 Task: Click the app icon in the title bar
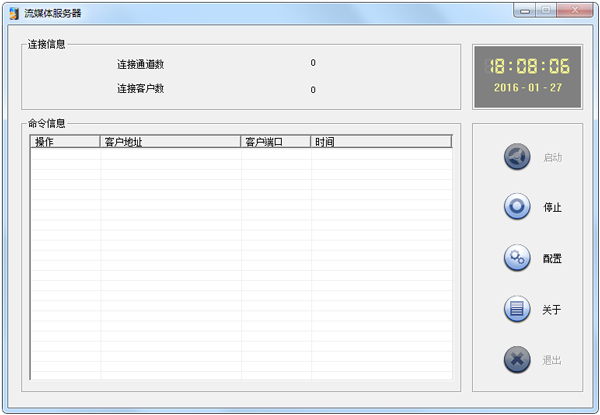(x=13, y=13)
